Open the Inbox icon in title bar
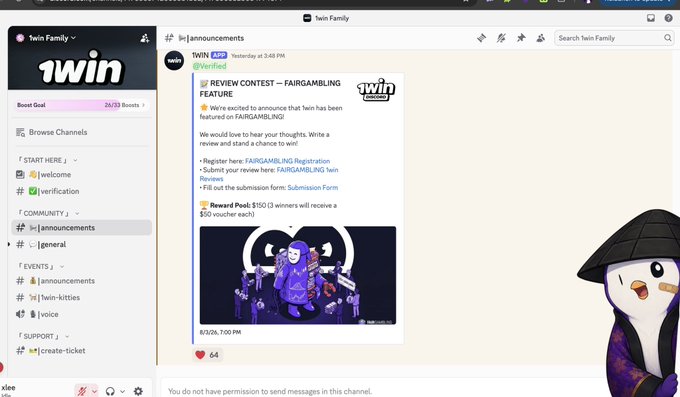 point(651,18)
